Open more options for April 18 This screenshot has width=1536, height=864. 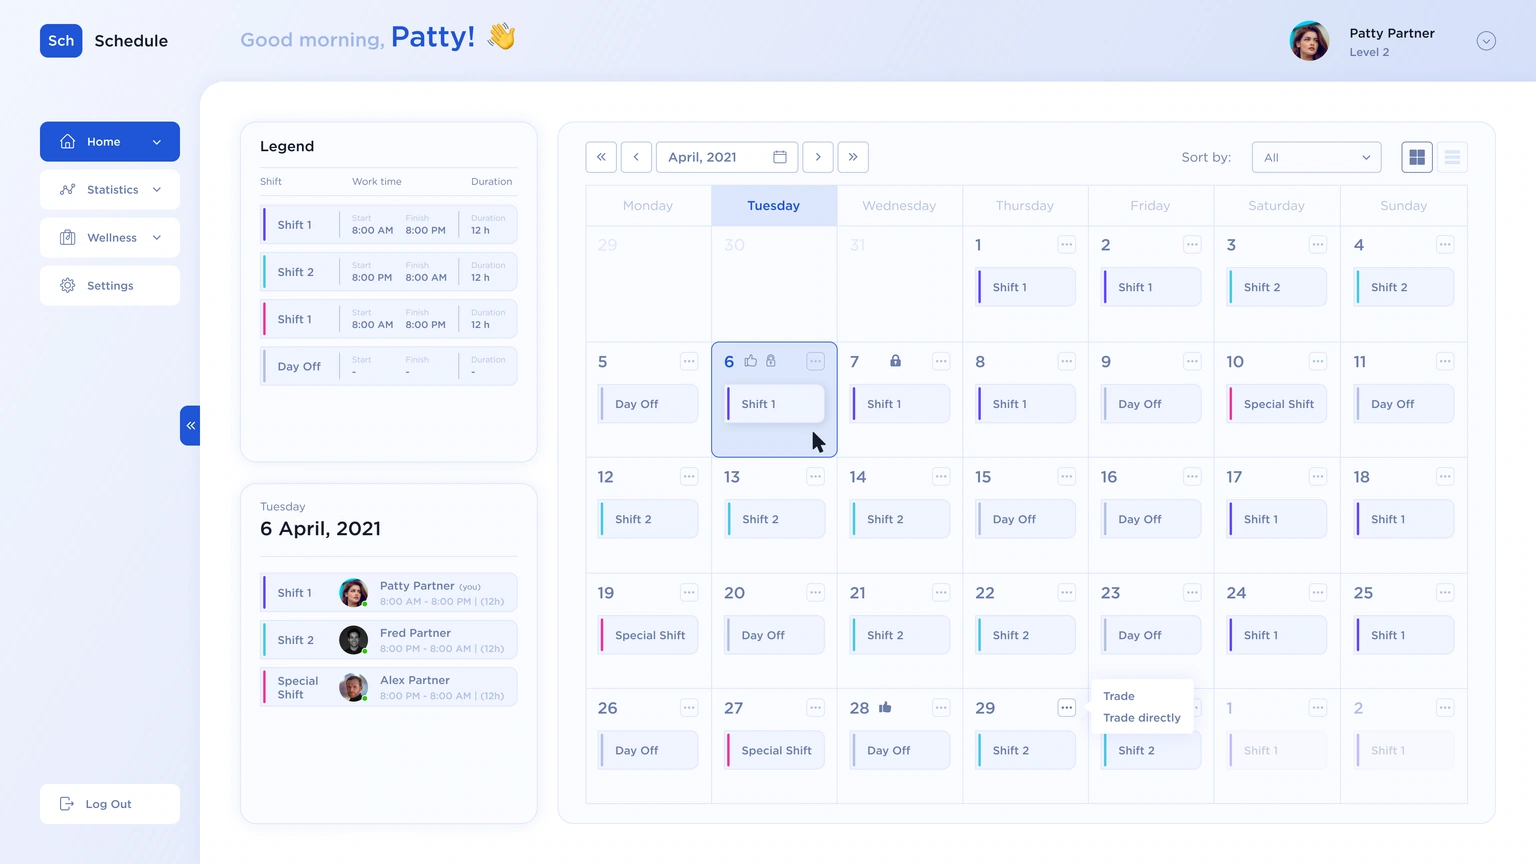pyautogui.click(x=1445, y=477)
